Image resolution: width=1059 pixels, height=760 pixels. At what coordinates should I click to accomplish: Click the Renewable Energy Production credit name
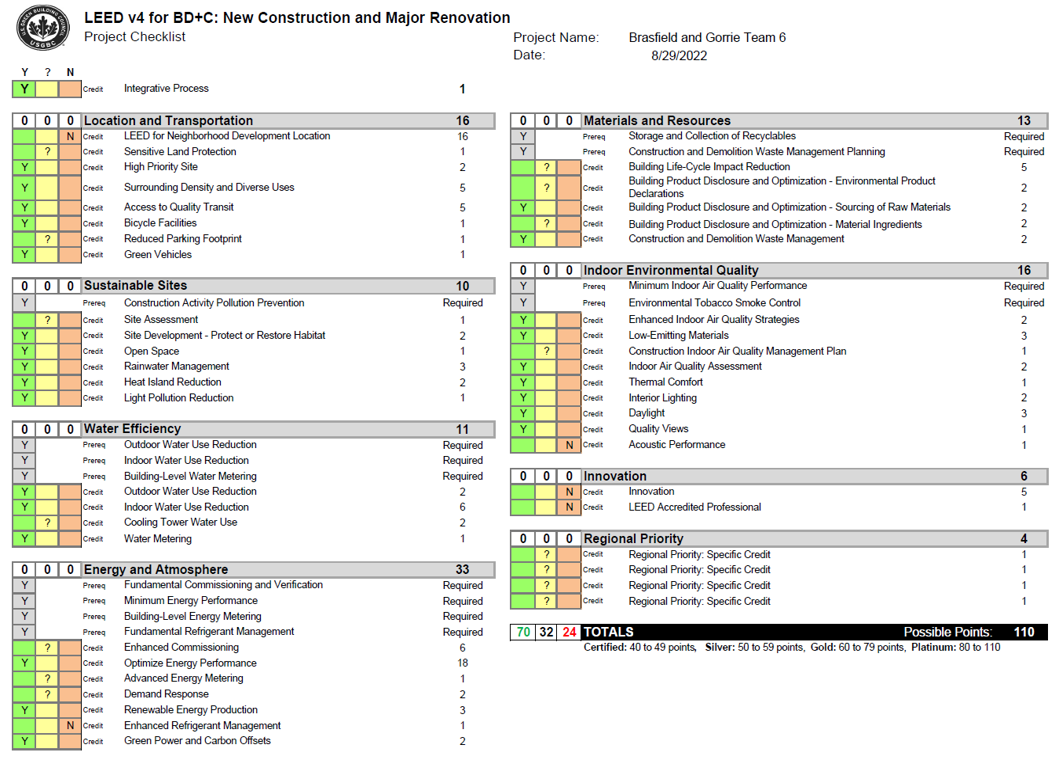[190, 710]
